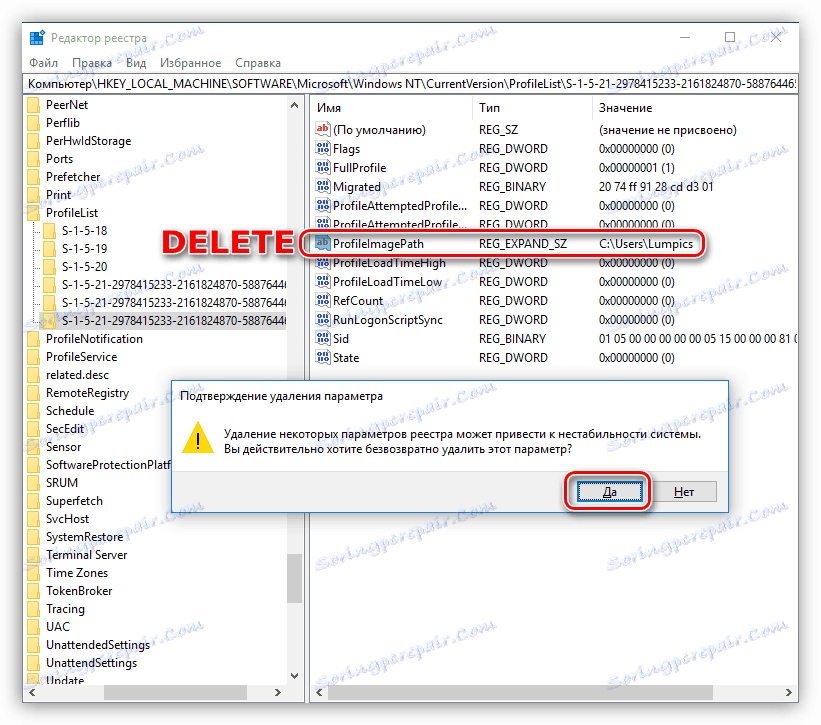The width and height of the screenshot is (821, 725).
Task: Click tree pane horizontal scrollbar right arrow
Action: pyautogui.click(x=278, y=693)
